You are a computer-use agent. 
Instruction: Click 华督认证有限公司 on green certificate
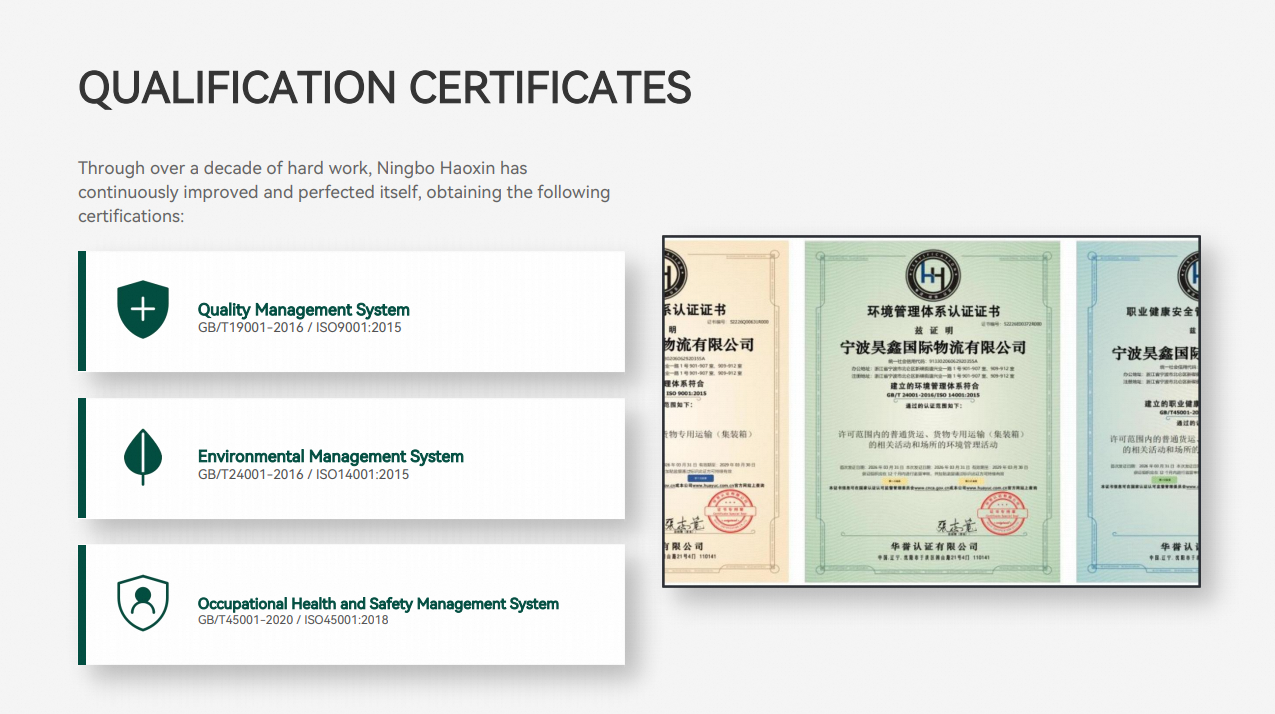(932, 546)
